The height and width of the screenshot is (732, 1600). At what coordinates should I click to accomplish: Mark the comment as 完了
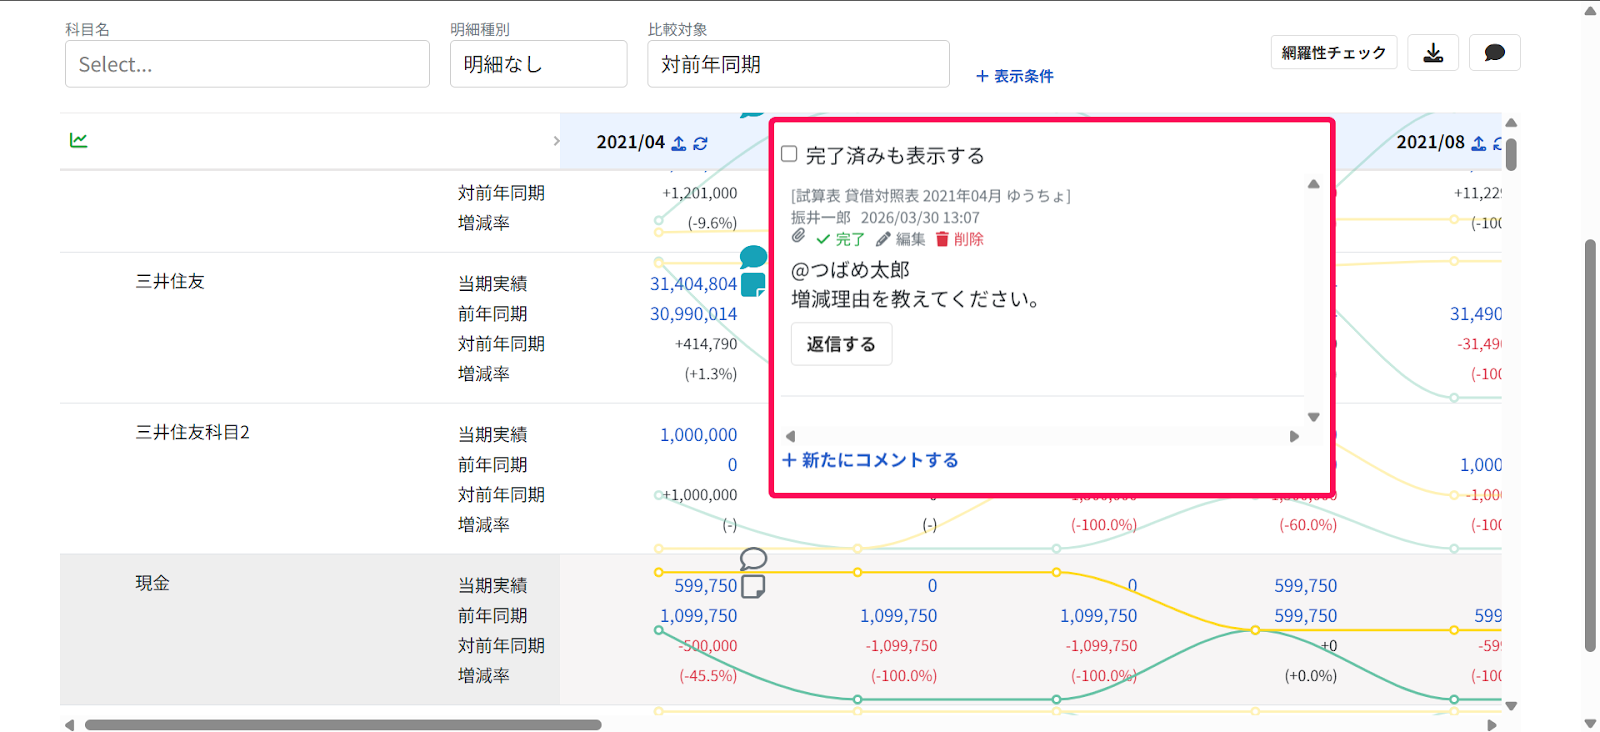[840, 239]
